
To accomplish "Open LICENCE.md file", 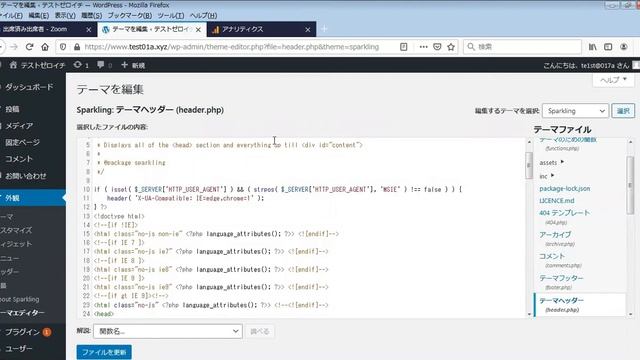I will point(557,200).
